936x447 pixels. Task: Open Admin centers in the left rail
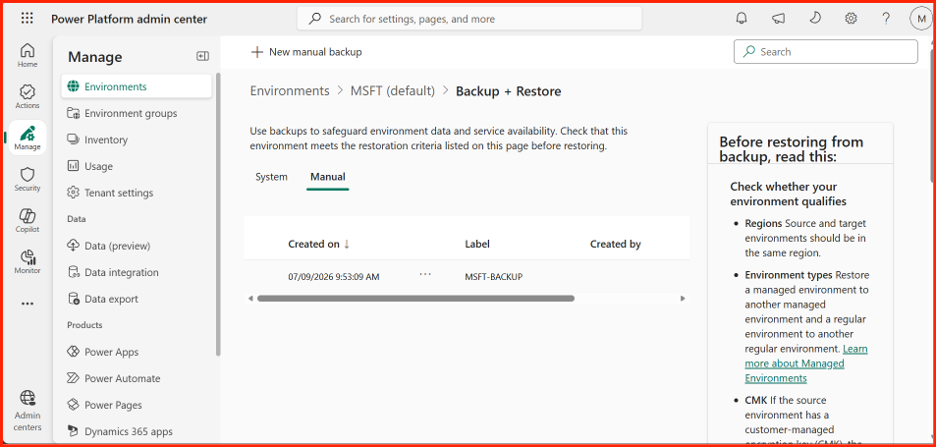(27, 411)
